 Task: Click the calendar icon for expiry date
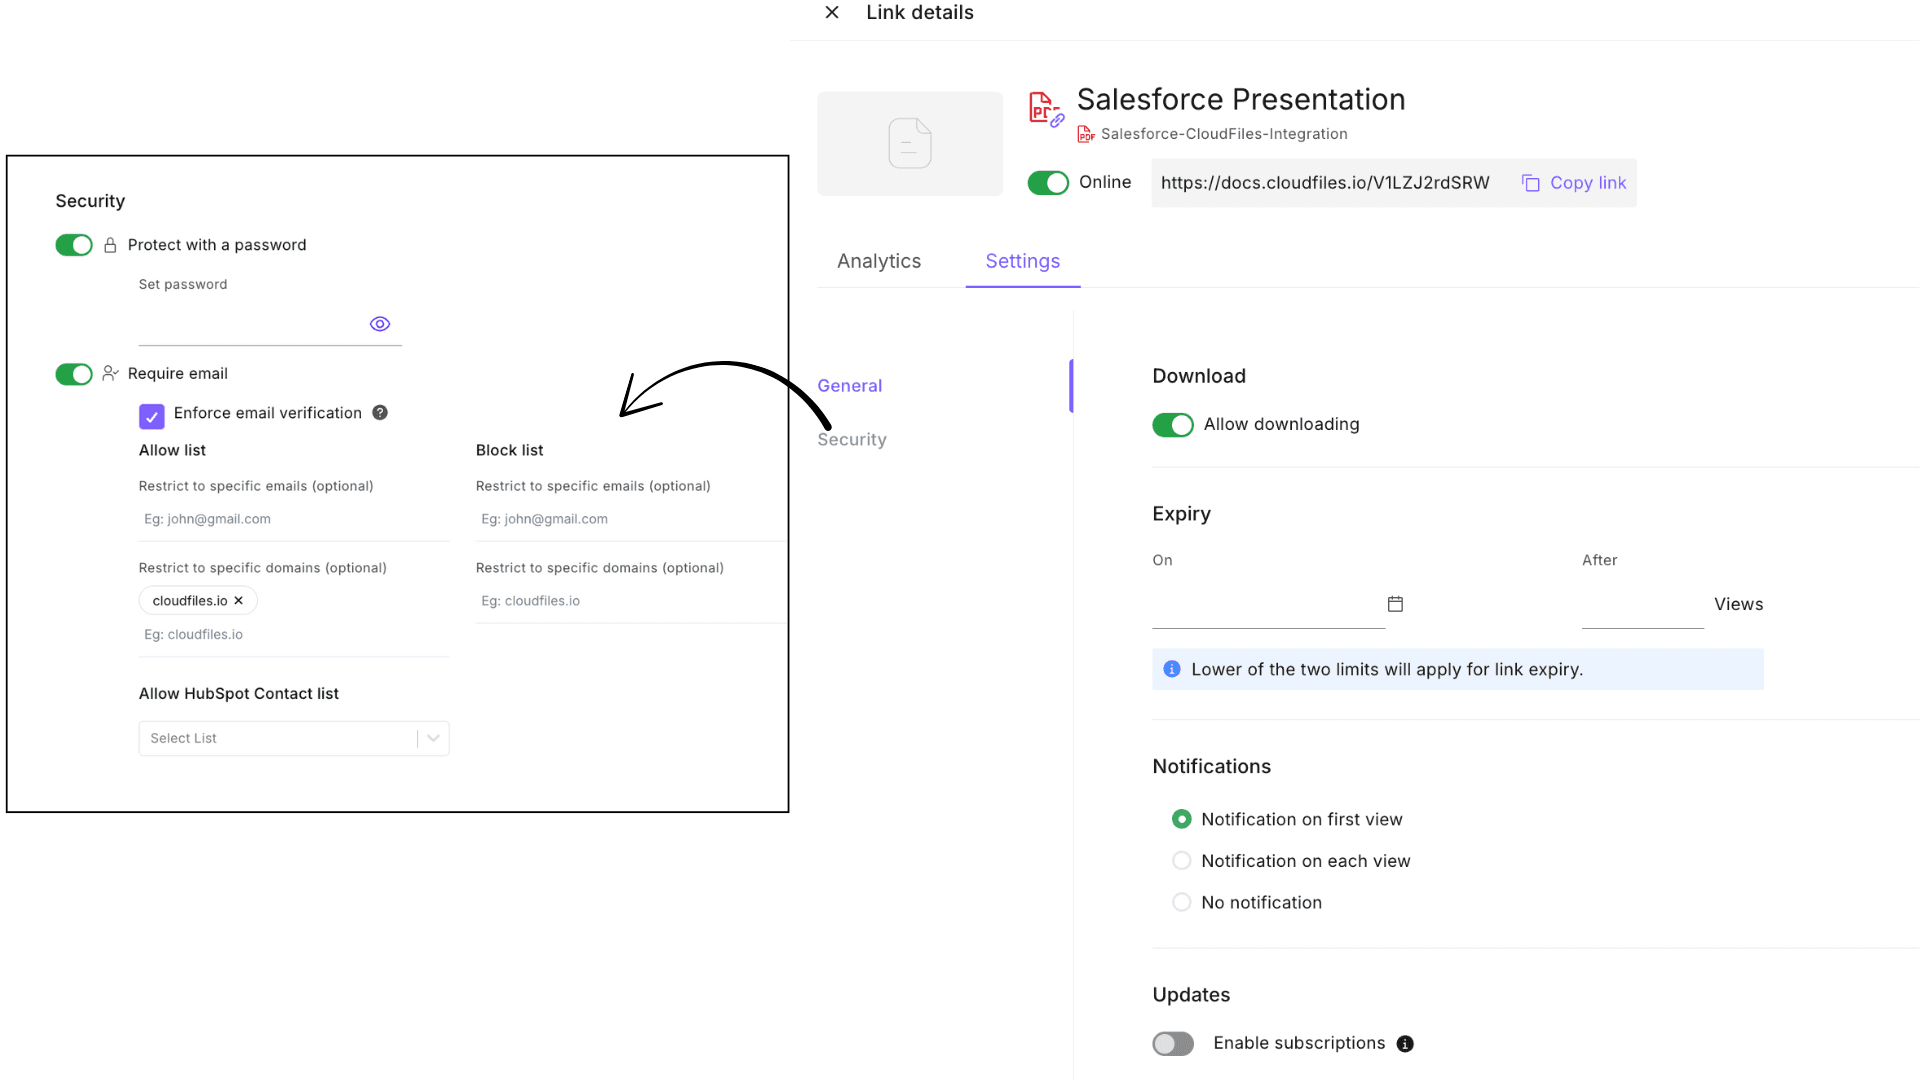(x=1395, y=604)
